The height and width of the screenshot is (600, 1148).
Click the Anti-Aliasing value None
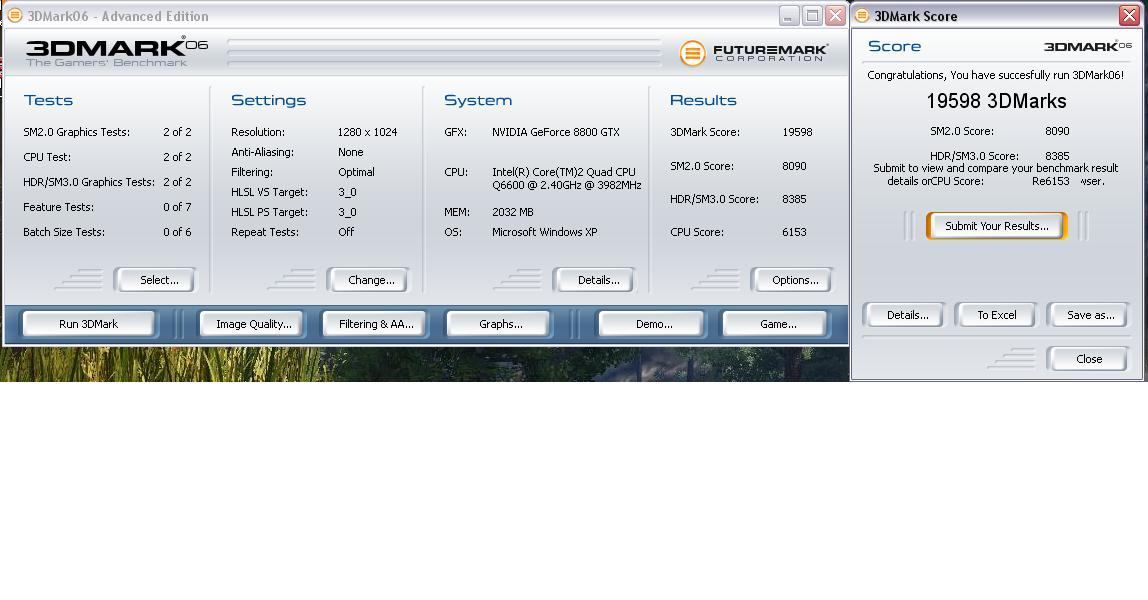(x=351, y=152)
